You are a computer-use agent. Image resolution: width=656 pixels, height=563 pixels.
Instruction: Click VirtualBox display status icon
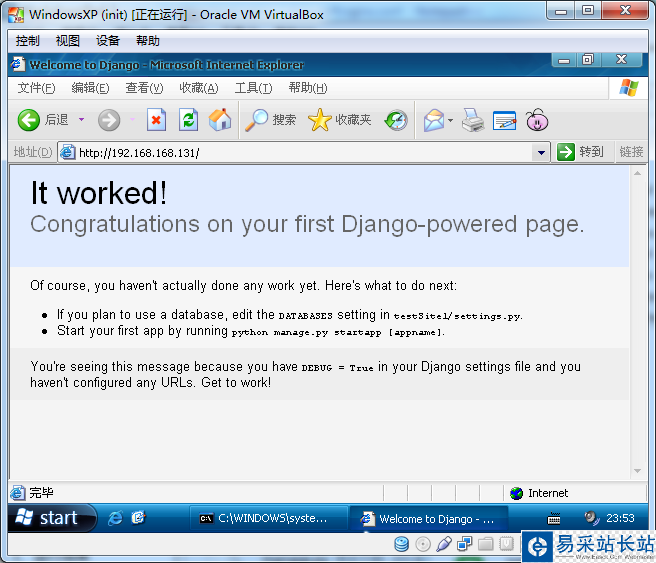tap(506, 544)
